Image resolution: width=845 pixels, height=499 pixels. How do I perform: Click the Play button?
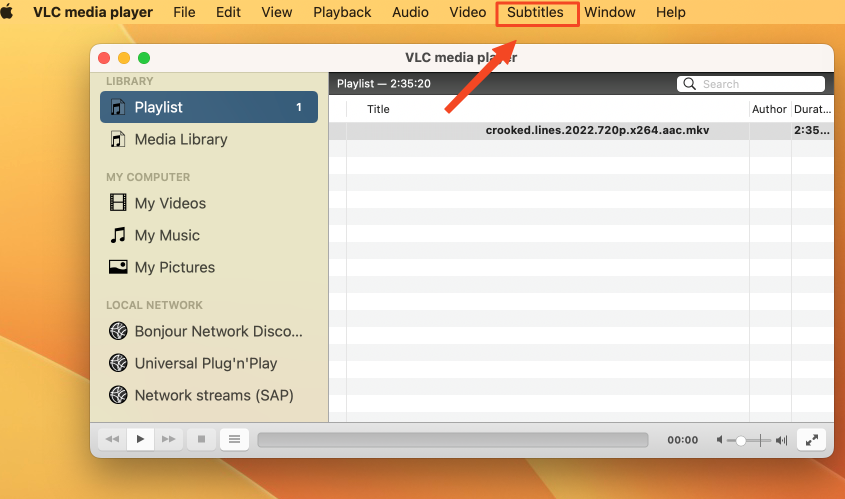140,439
